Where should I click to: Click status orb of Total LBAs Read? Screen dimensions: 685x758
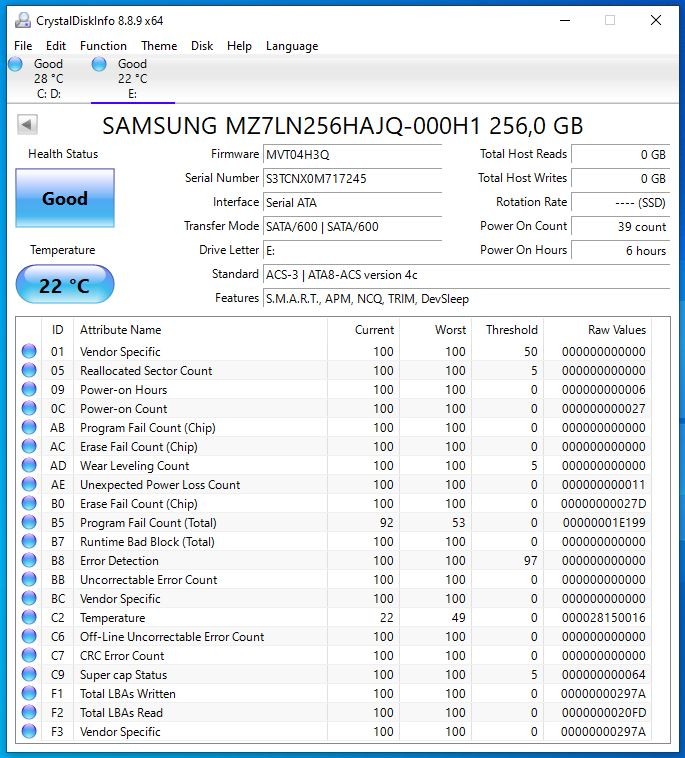pos(29,713)
